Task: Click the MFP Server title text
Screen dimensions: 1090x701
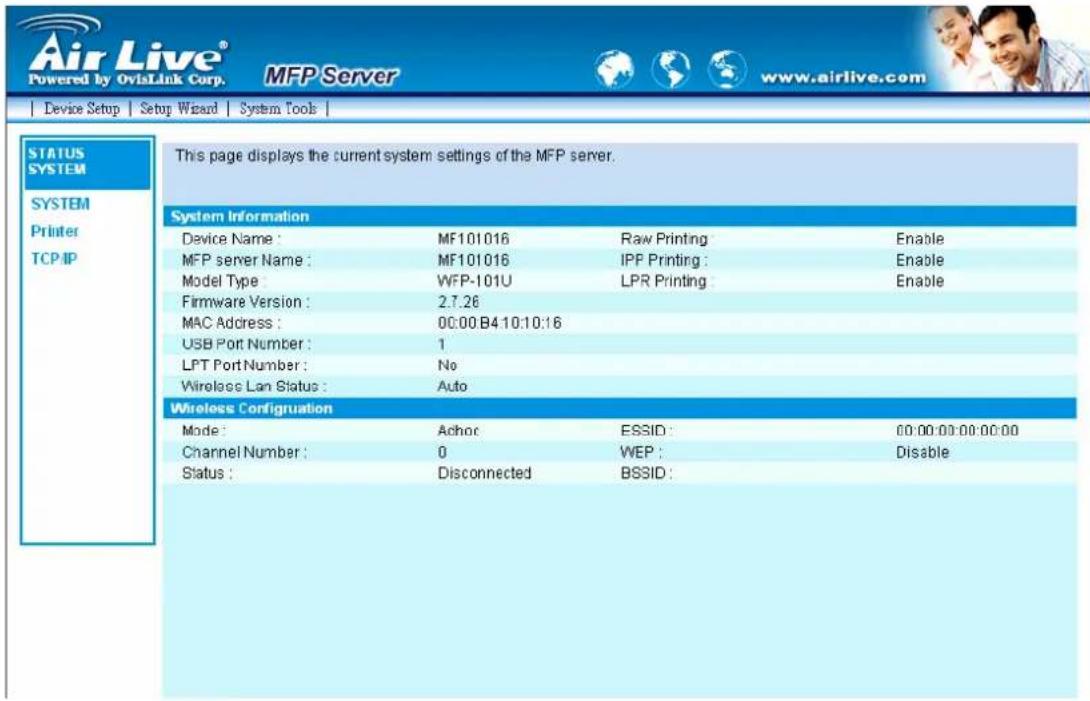Action: (331, 75)
